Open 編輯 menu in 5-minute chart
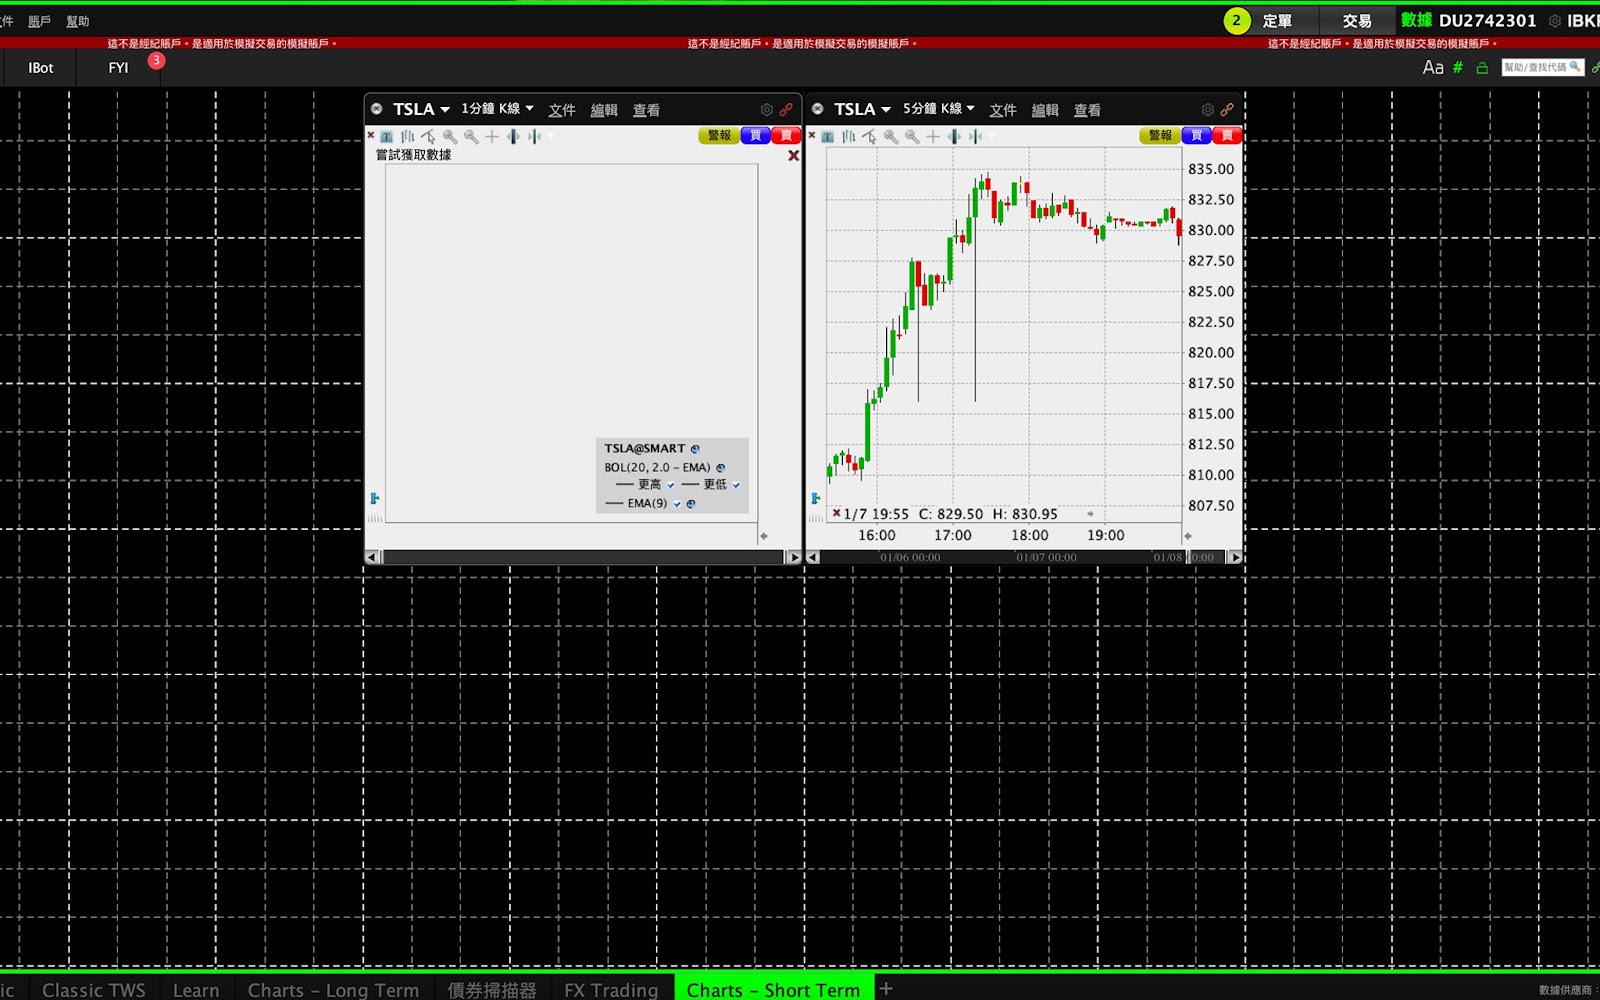Viewport: 1600px width, 1000px height. (1045, 110)
